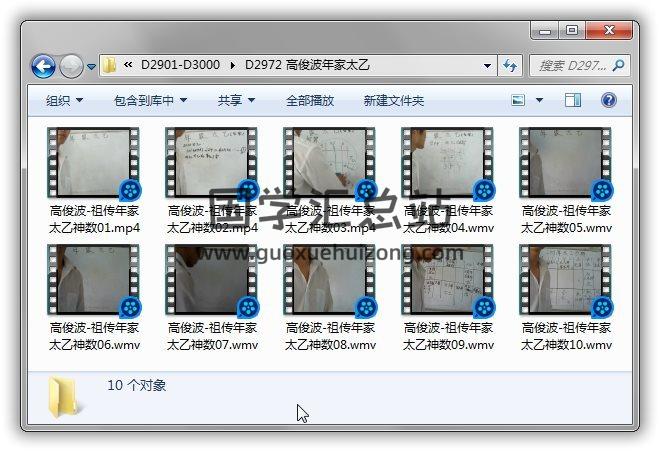The width and height of the screenshot is (660, 452).
Task: Click file name 高俊波-祖传年家太乙神数06.wmv
Action: pos(94,336)
